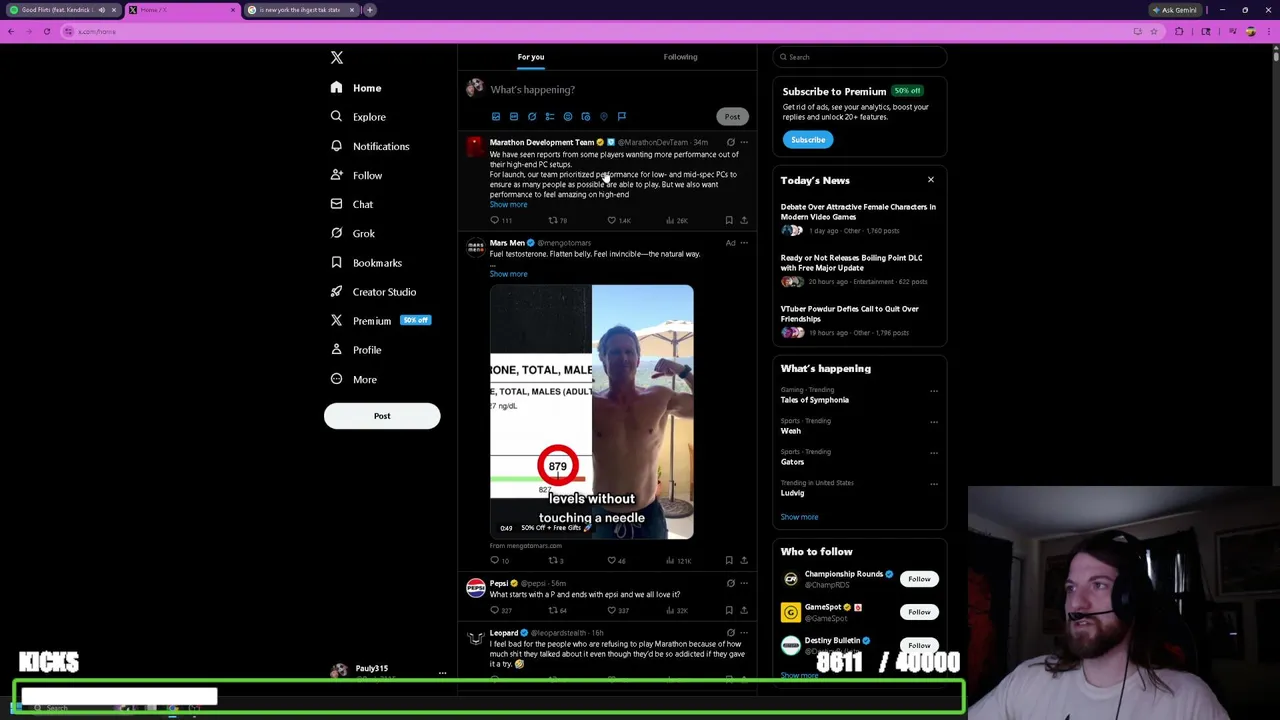Show more trends under What's happening
The image size is (1280, 720).
799,517
